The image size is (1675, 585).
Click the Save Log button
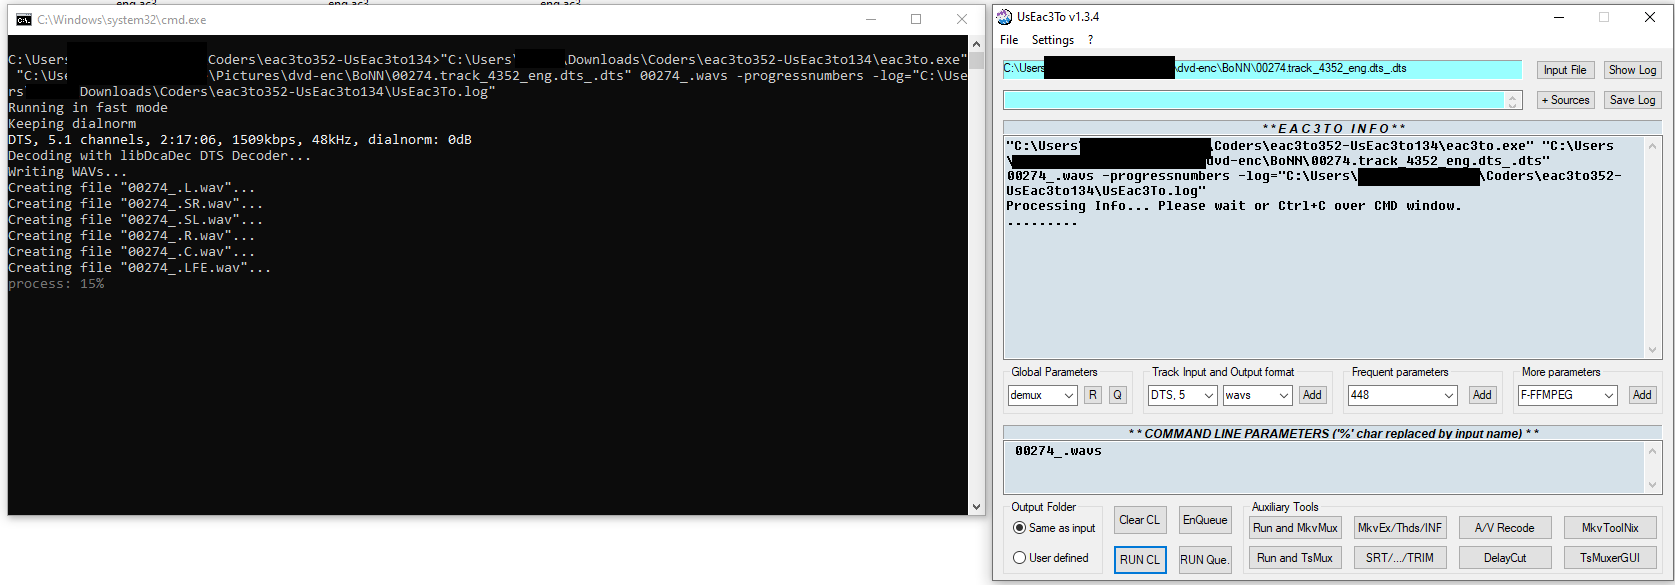coord(1633,100)
